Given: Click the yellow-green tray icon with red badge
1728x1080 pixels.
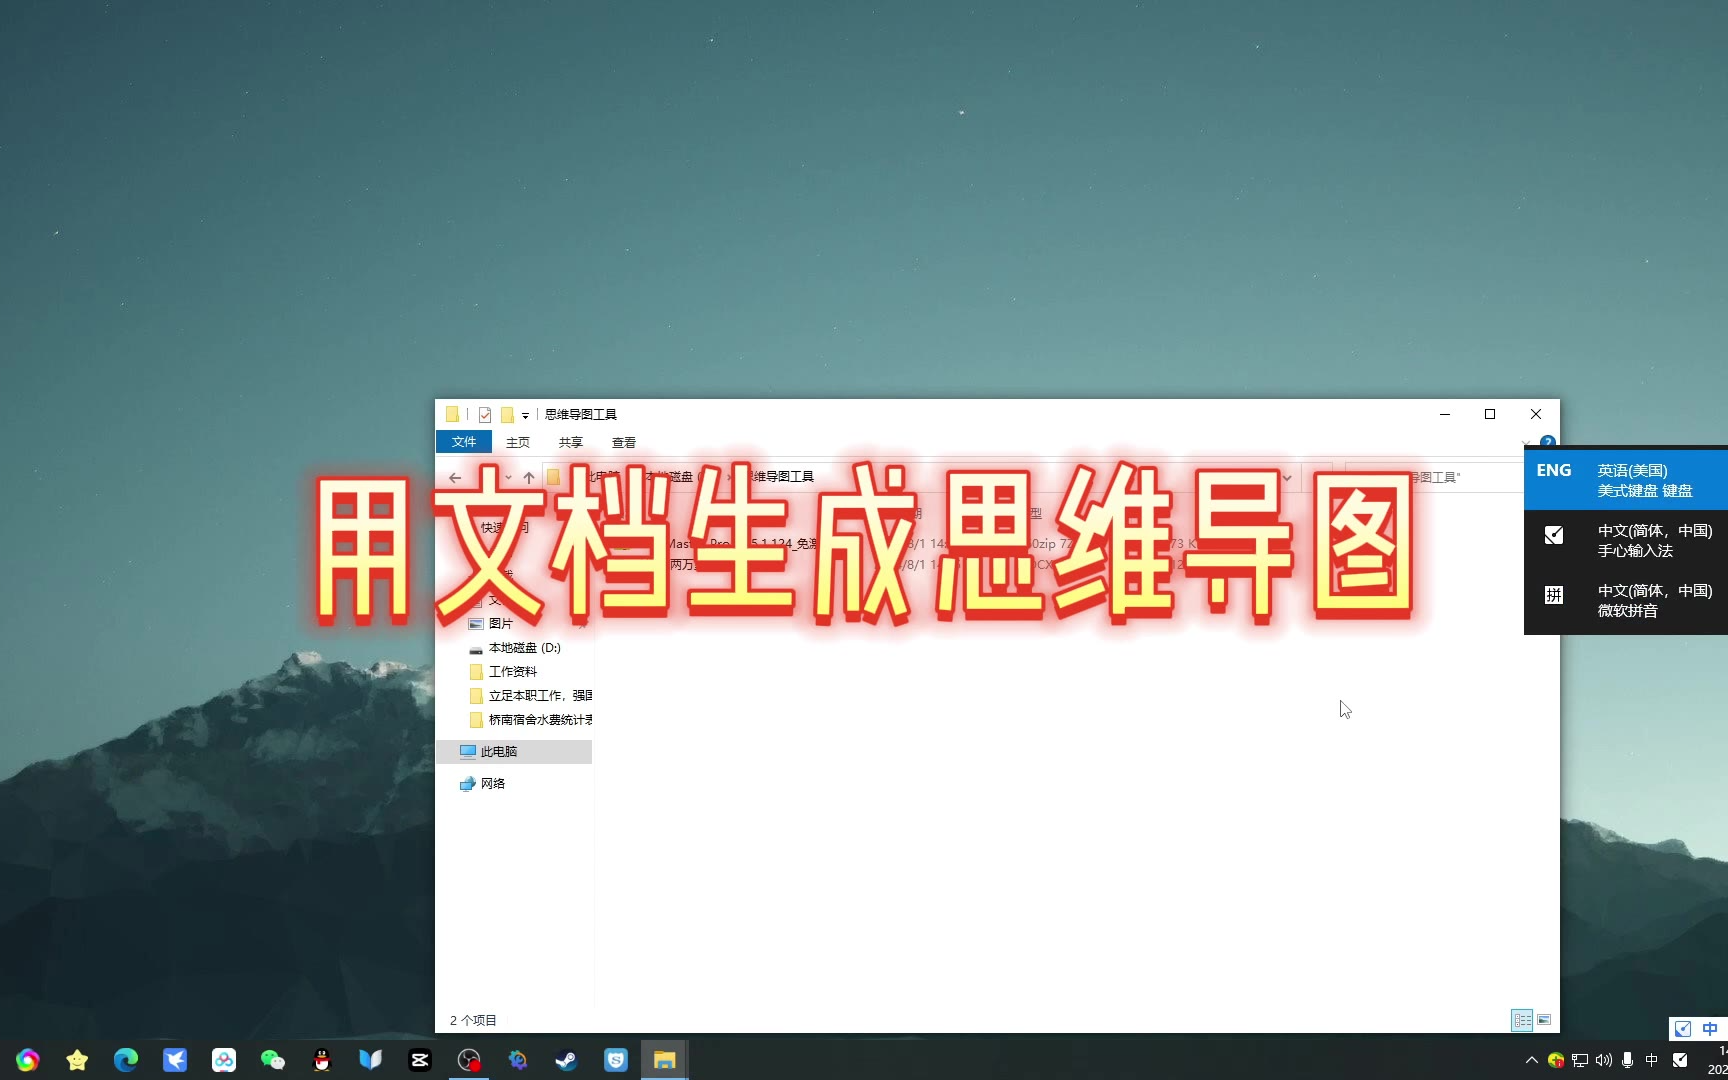Looking at the screenshot, I should [x=1556, y=1060].
